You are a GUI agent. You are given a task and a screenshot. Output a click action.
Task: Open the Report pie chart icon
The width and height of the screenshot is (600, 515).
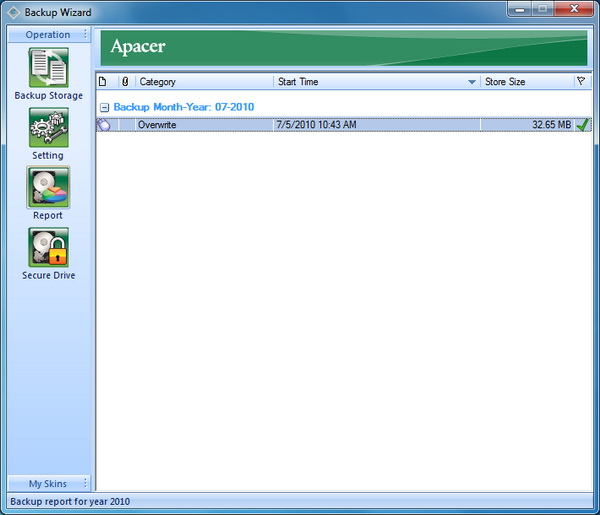(x=48, y=187)
